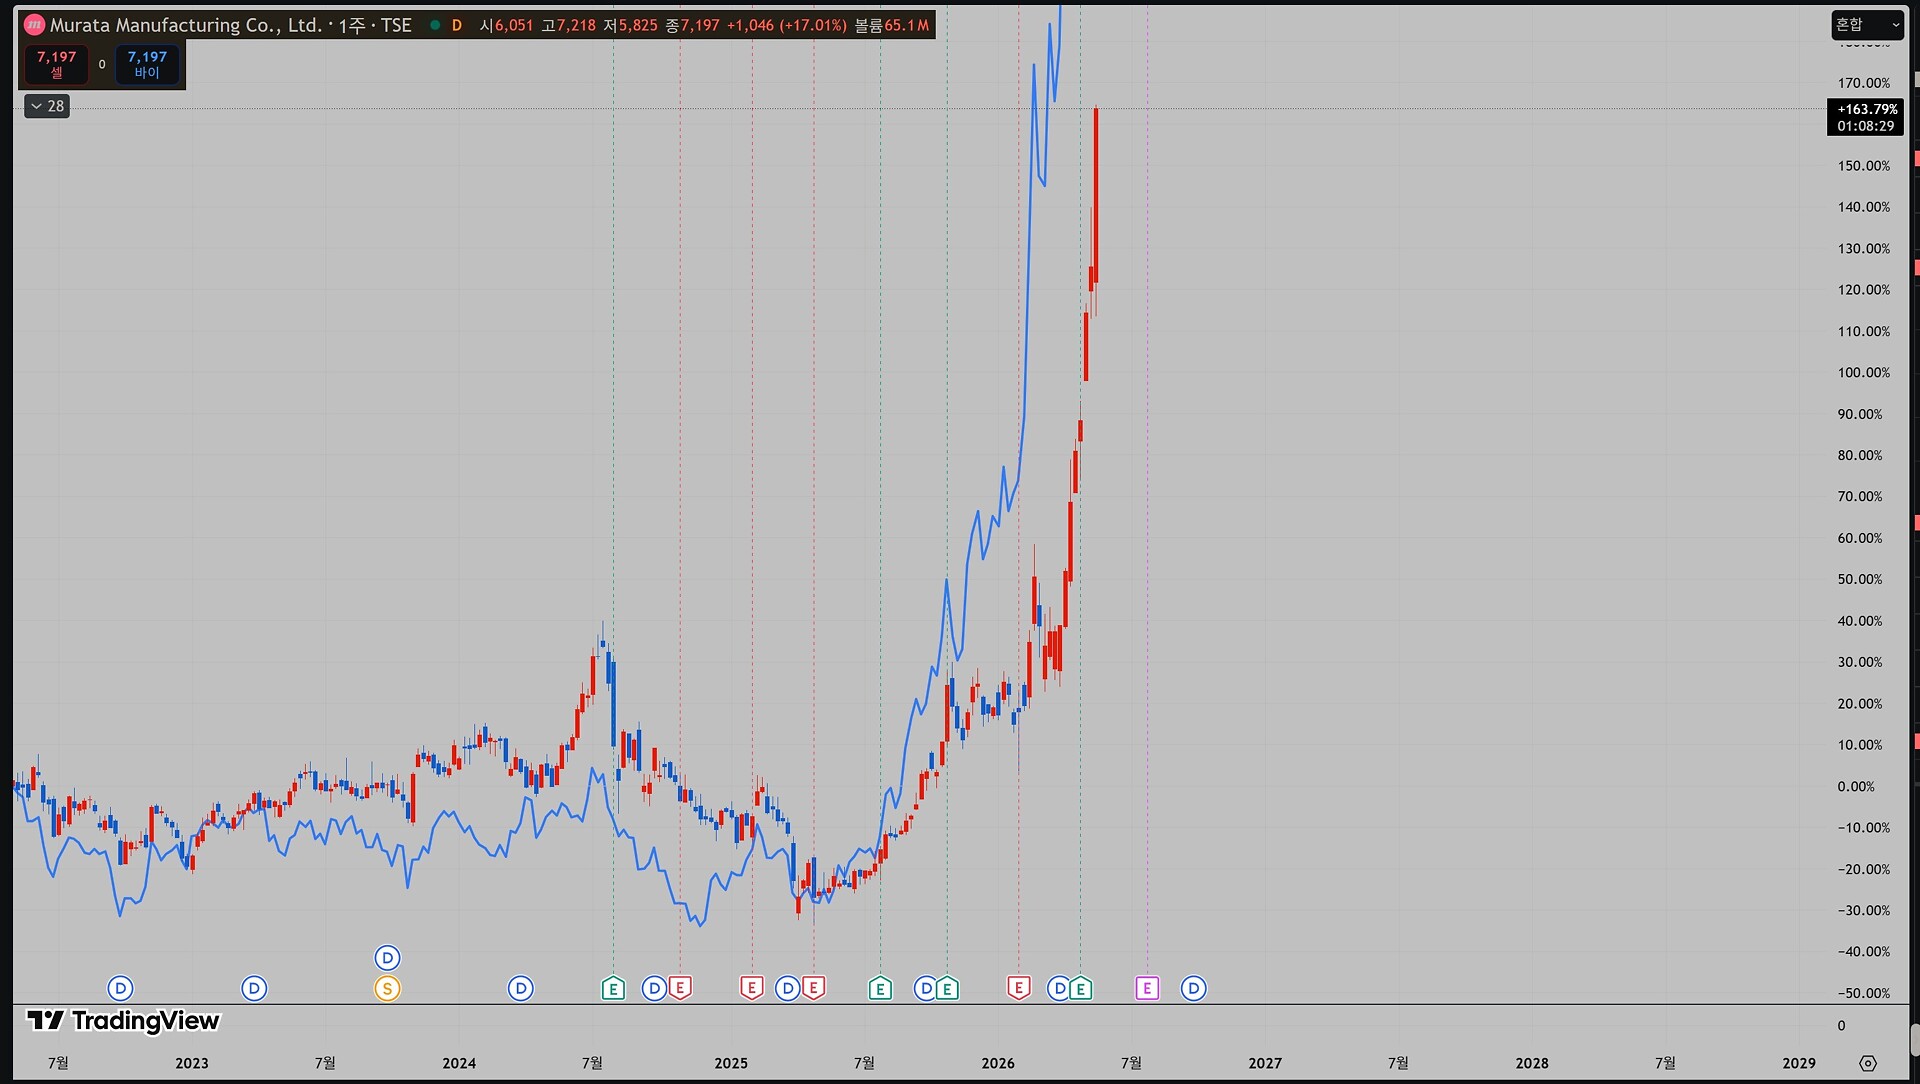
Task: Click the volume value 65.1M
Action: (x=907, y=25)
